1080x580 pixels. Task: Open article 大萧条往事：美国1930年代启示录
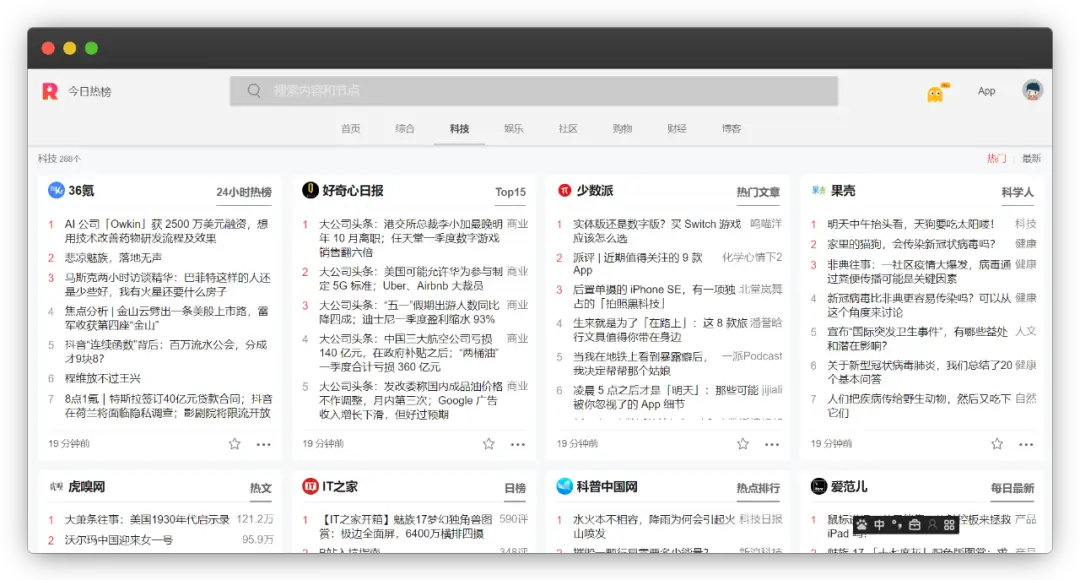(147, 519)
